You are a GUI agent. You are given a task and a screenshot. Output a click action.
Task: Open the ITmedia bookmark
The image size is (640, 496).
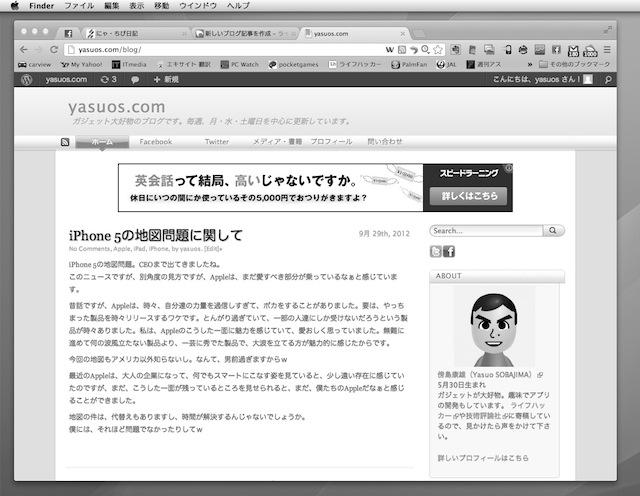click(x=129, y=65)
